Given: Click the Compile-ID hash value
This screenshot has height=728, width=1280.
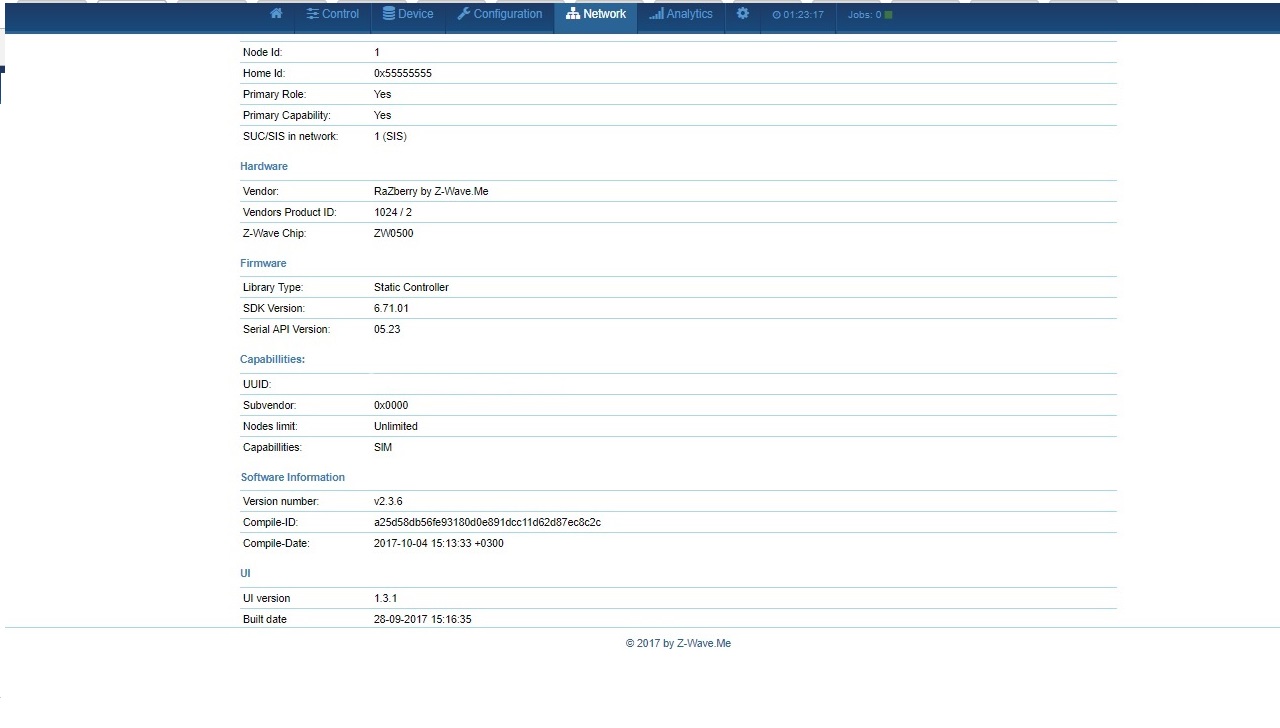Looking at the screenshot, I should pos(487,522).
